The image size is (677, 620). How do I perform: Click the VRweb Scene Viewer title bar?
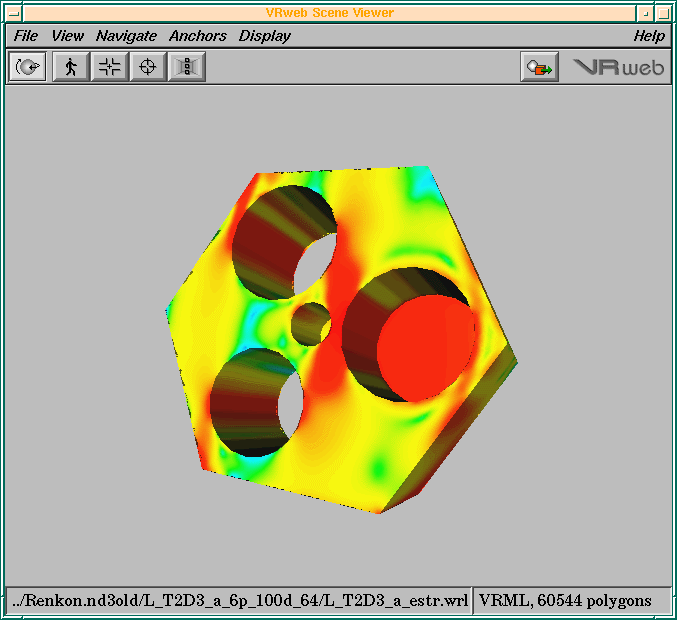[x=330, y=13]
